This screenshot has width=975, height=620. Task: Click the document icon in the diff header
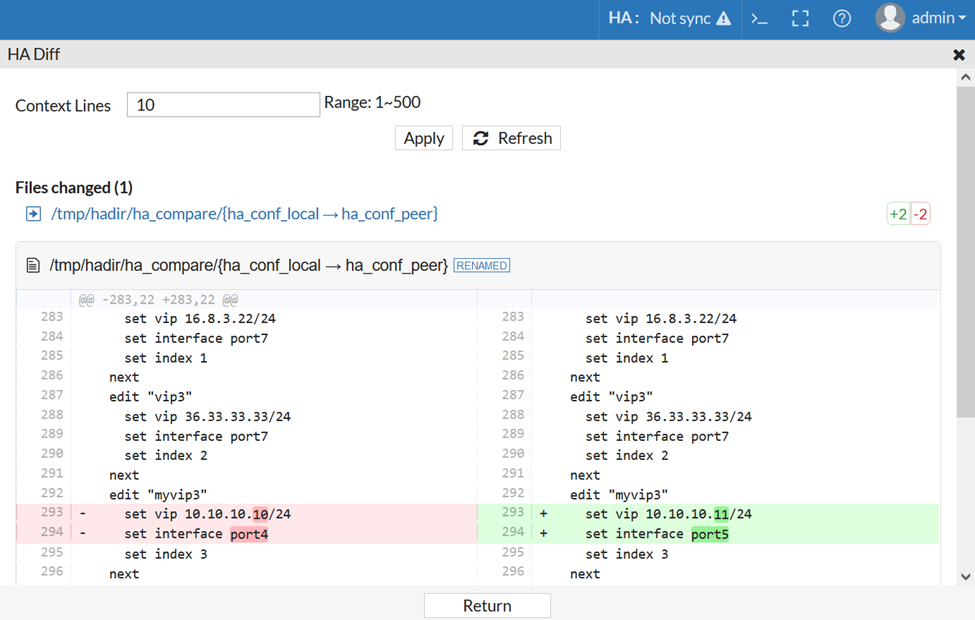(35, 264)
